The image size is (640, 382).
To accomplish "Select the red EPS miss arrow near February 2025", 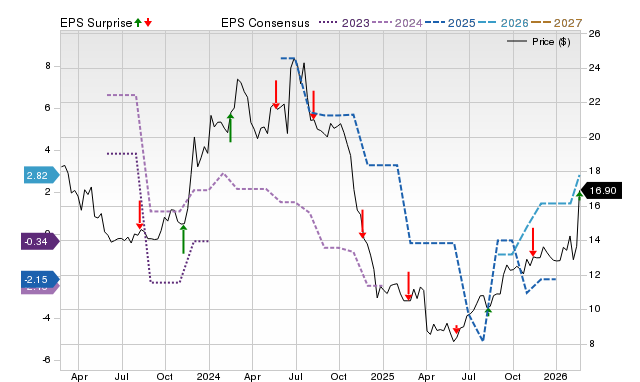I will point(409,286).
